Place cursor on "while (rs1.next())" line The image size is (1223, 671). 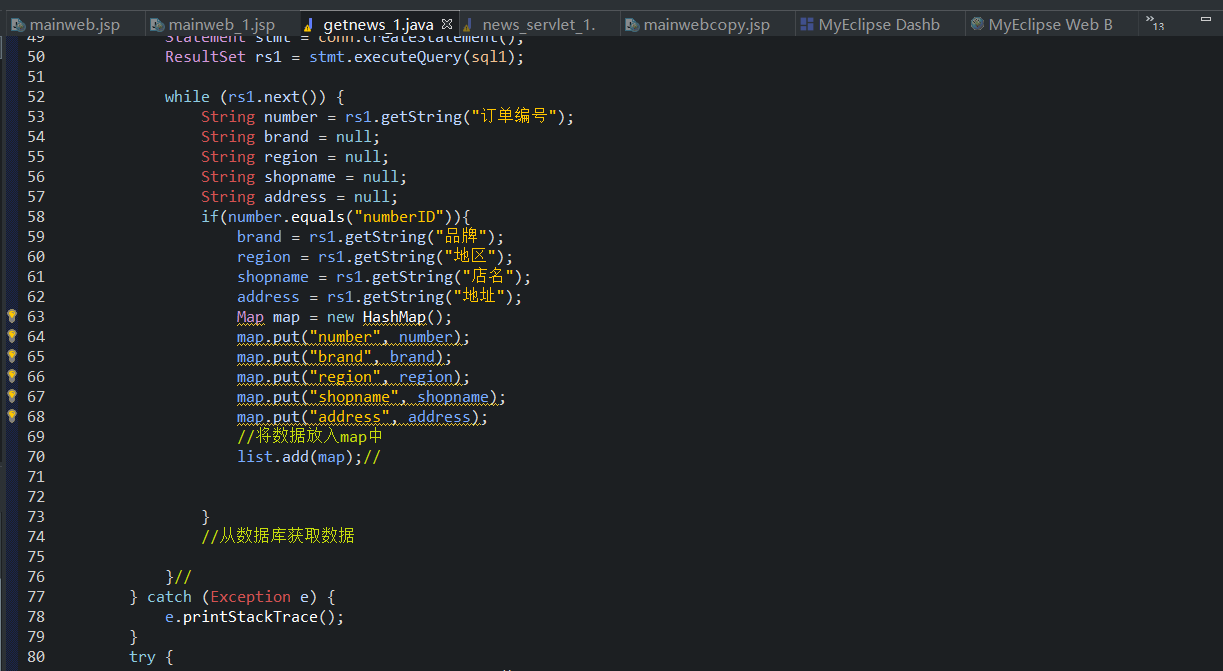(254, 97)
